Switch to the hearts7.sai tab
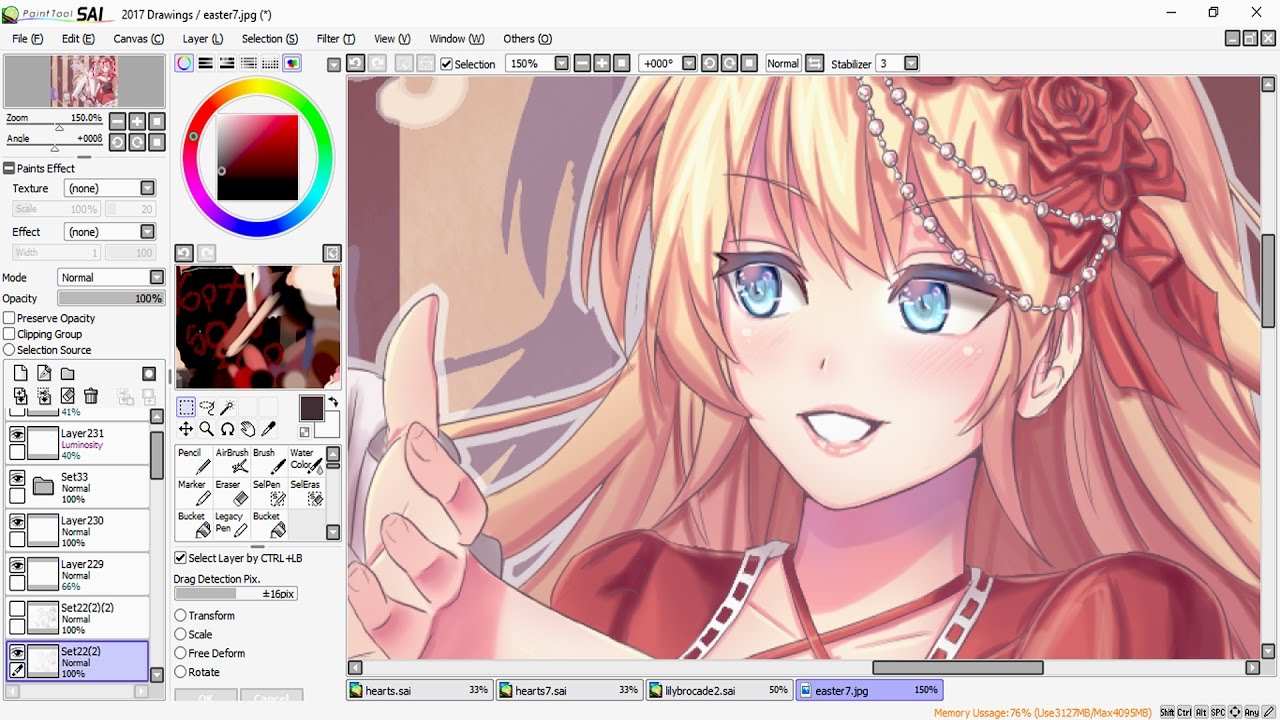1280x720 pixels. pos(569,690)
